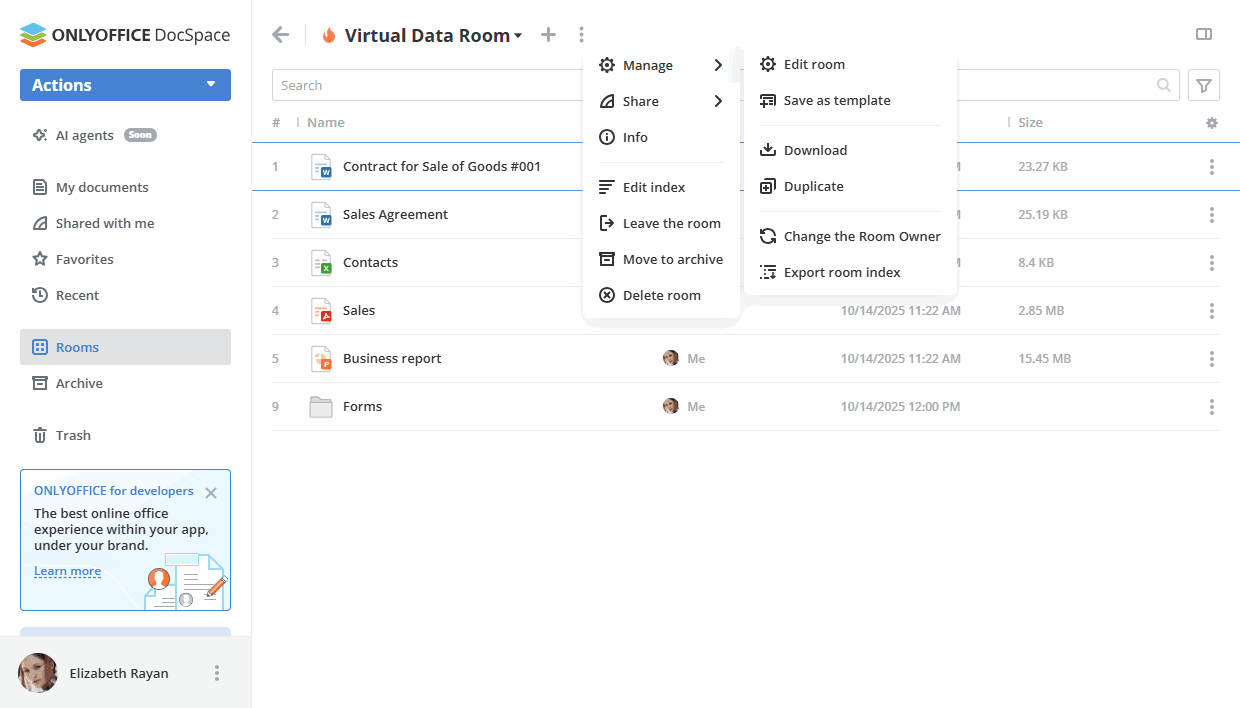
Task: Click the Excel icon beside Contacts
Action: pyautogui.click(x=321, y=262)
